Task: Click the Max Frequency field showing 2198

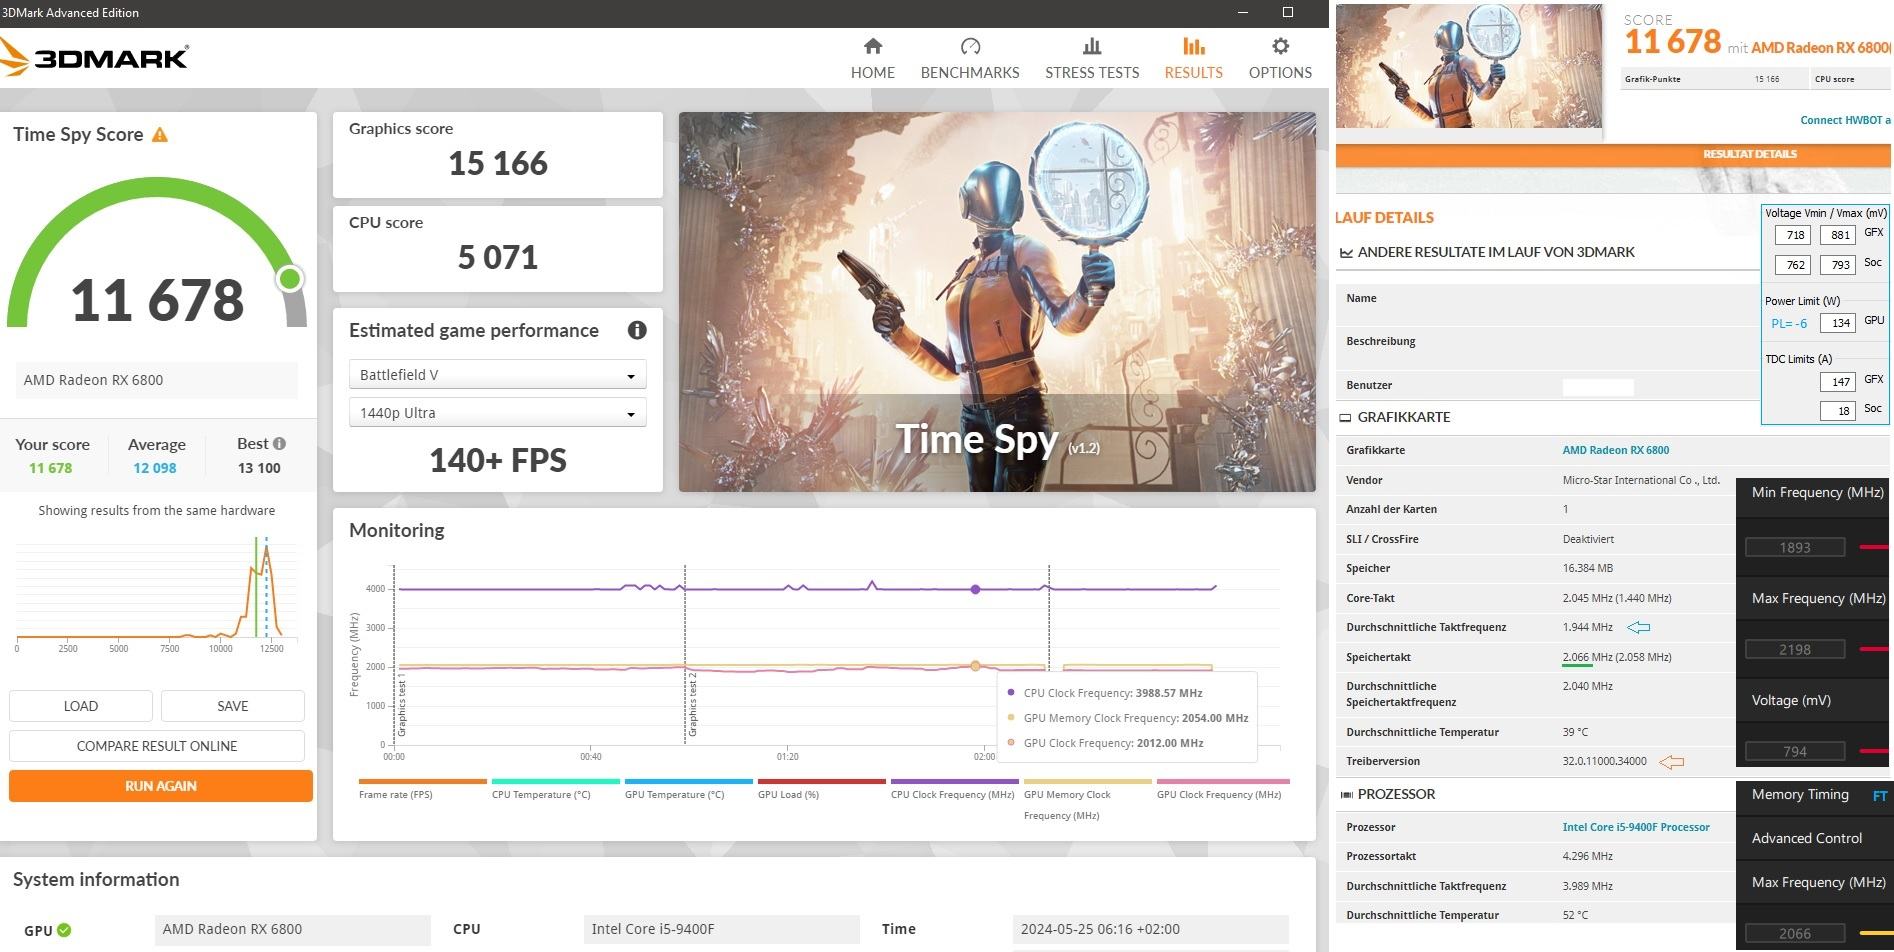Action: click(1795, 649)
